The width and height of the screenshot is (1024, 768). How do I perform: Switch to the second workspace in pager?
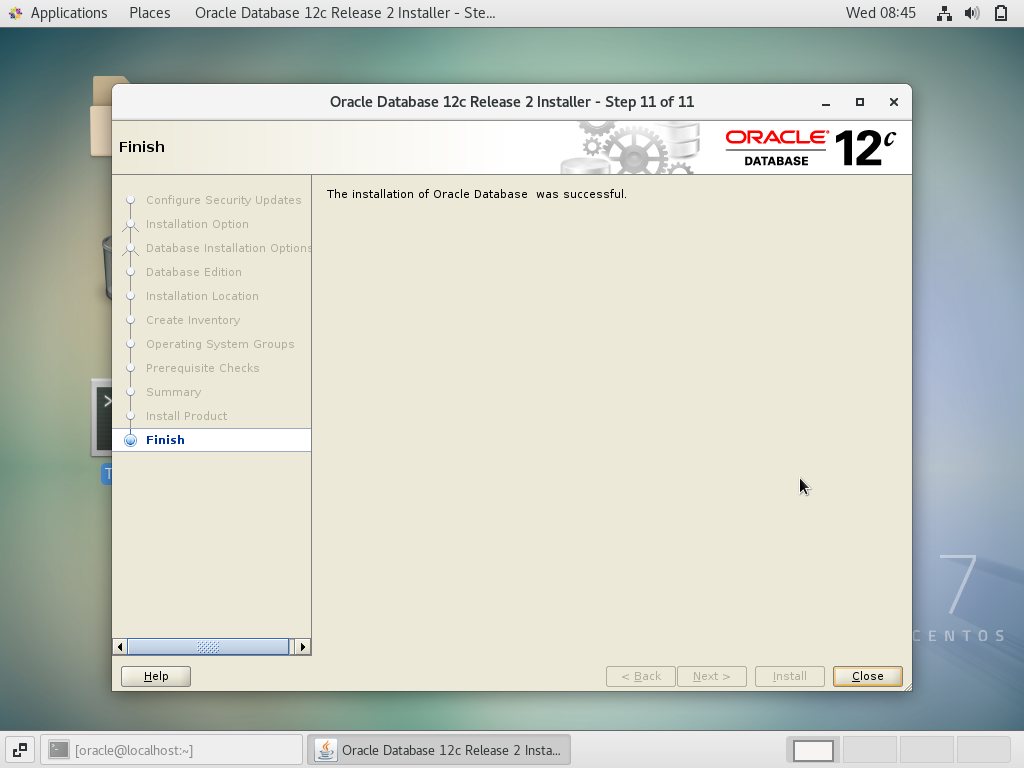pyautogui.click(x=870, y=750)
